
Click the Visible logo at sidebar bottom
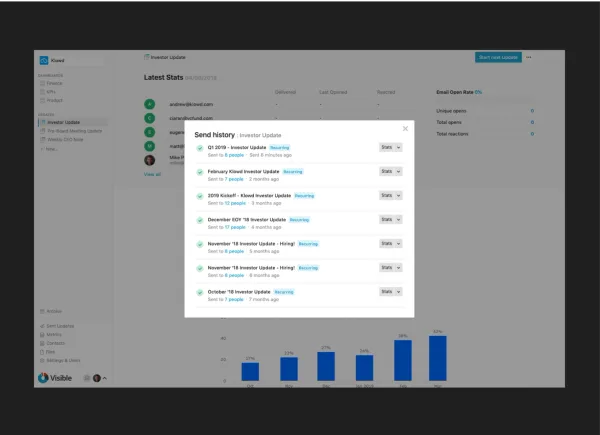(x=55, y=378)
